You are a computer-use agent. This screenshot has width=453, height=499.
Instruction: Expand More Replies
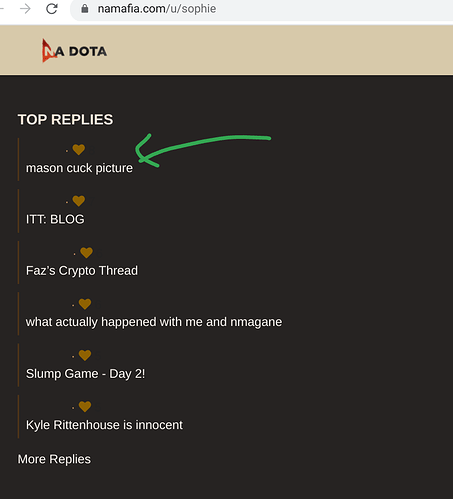pyautogui.click(x=54, y=459)
